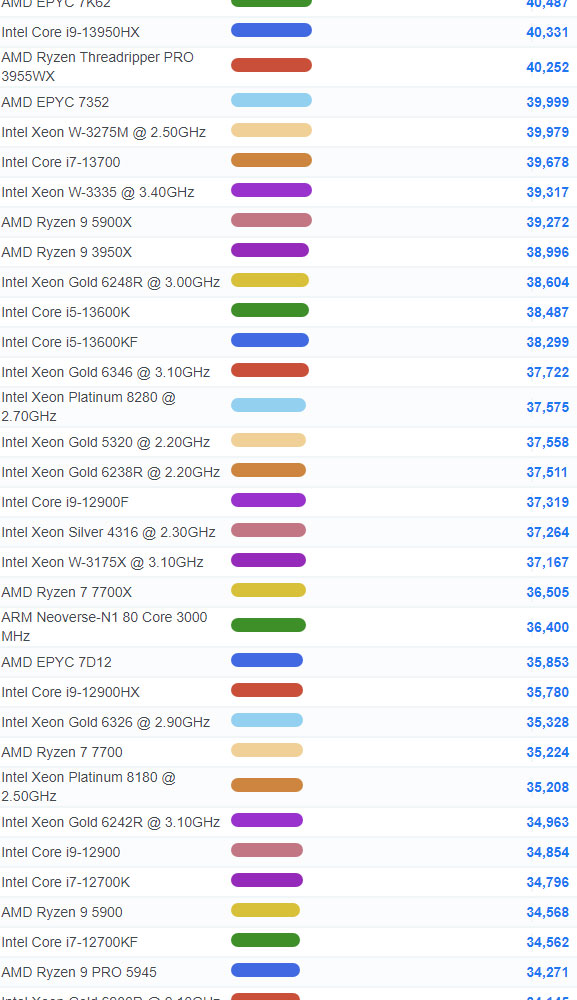Viewport: 577px width, 1000px height.
Task: Select the AMD Ryzen 7 7700 entry
Action: tap(62, 752)
